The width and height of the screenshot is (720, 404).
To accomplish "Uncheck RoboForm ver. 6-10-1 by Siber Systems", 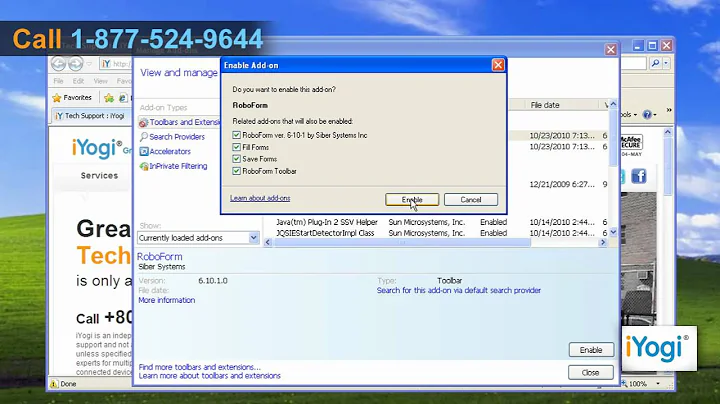I will [236, 135].
